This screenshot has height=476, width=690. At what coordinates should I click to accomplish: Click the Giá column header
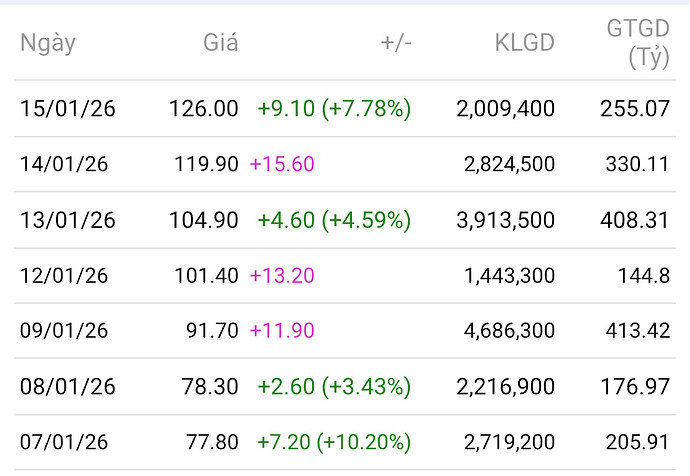click(220, 43)
